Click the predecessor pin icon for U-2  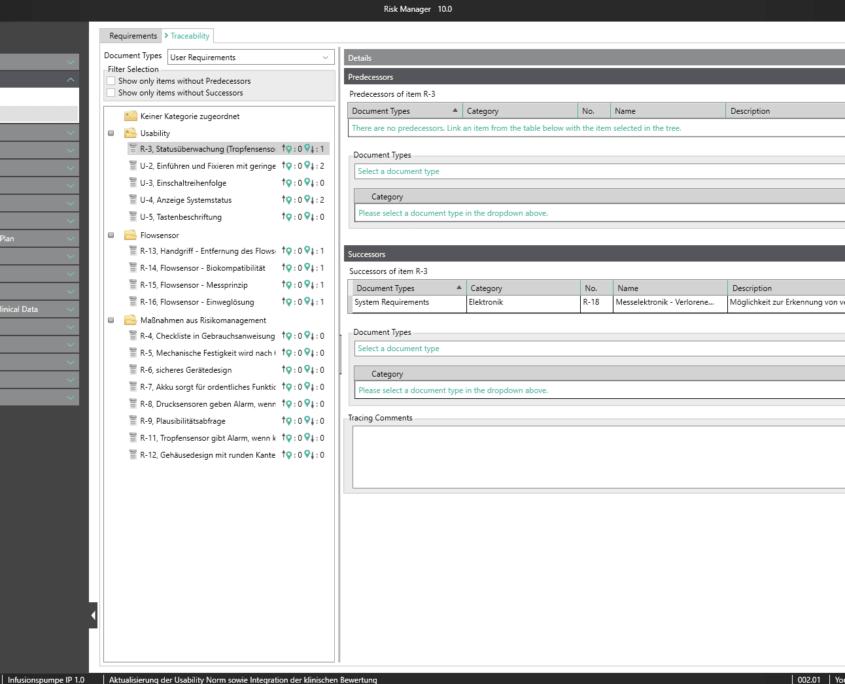290,166
